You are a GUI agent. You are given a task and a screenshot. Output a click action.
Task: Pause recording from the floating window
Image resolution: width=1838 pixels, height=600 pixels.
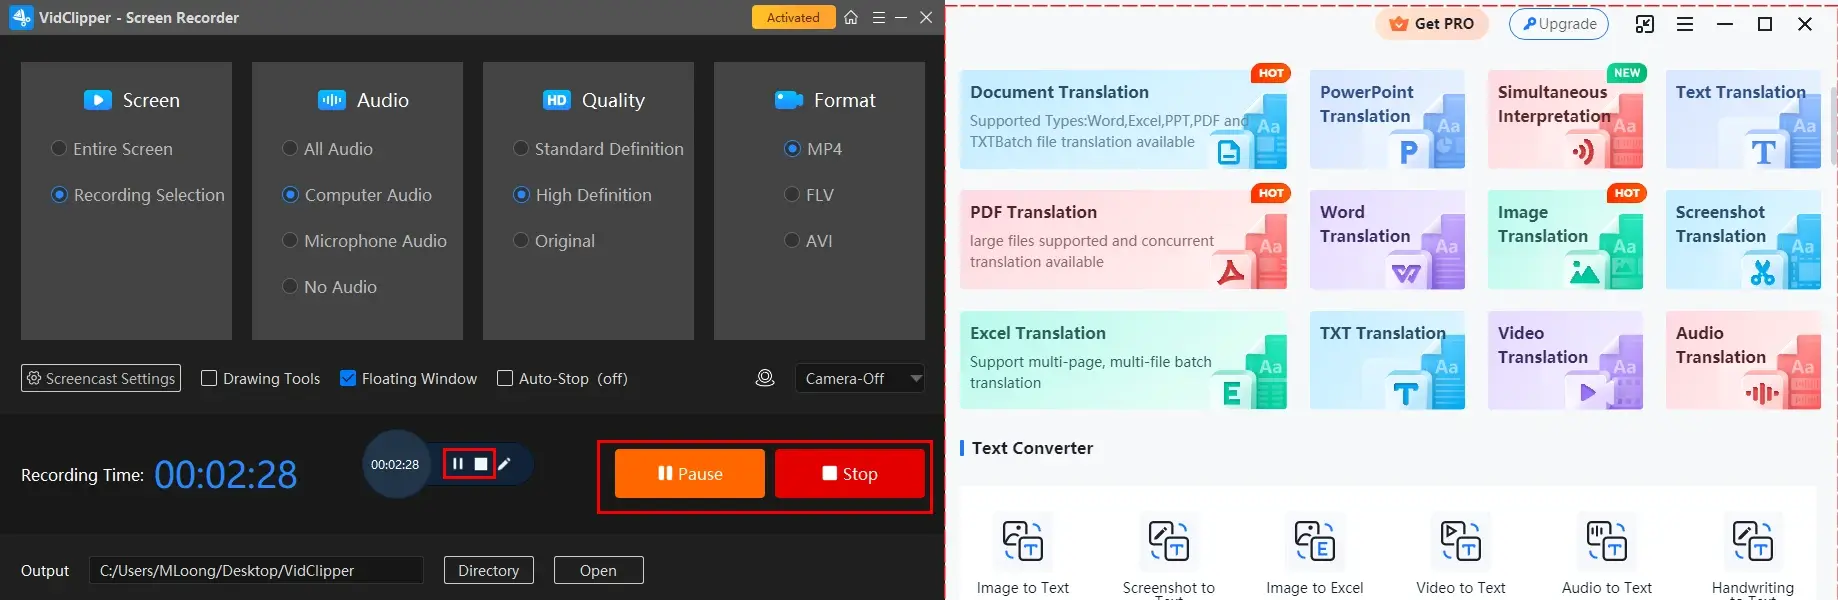[457, 464]
